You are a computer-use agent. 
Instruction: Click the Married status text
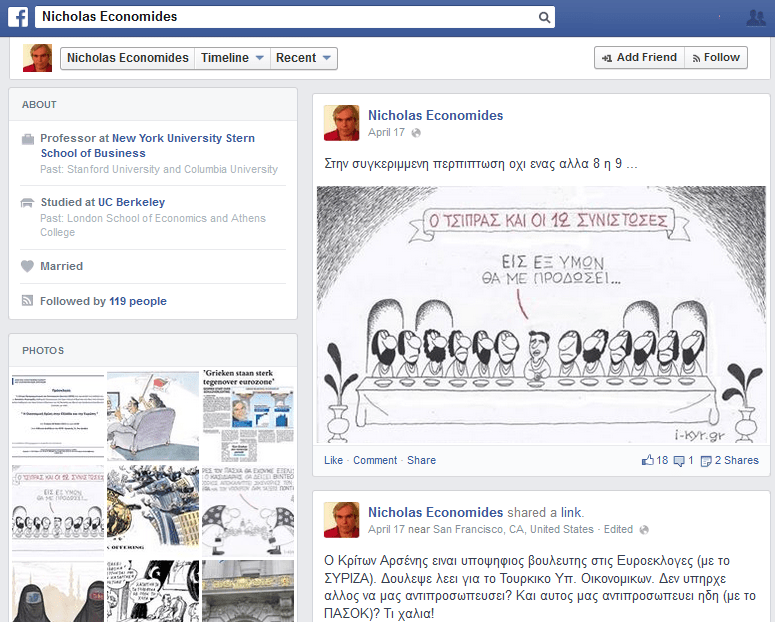tap(61, 266)
